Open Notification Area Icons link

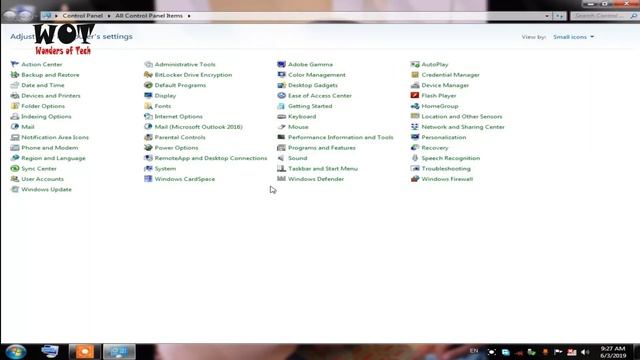[55, 137]
